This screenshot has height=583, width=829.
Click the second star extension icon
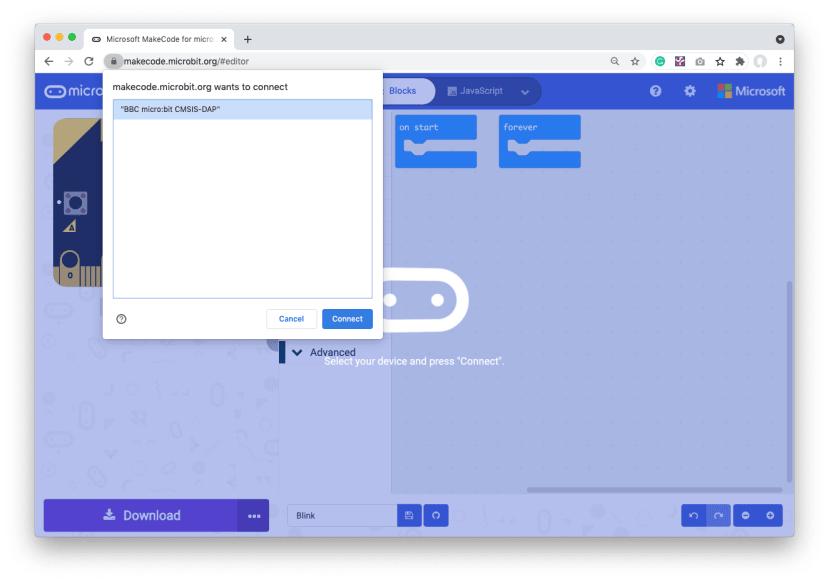[x=720, y=61]
